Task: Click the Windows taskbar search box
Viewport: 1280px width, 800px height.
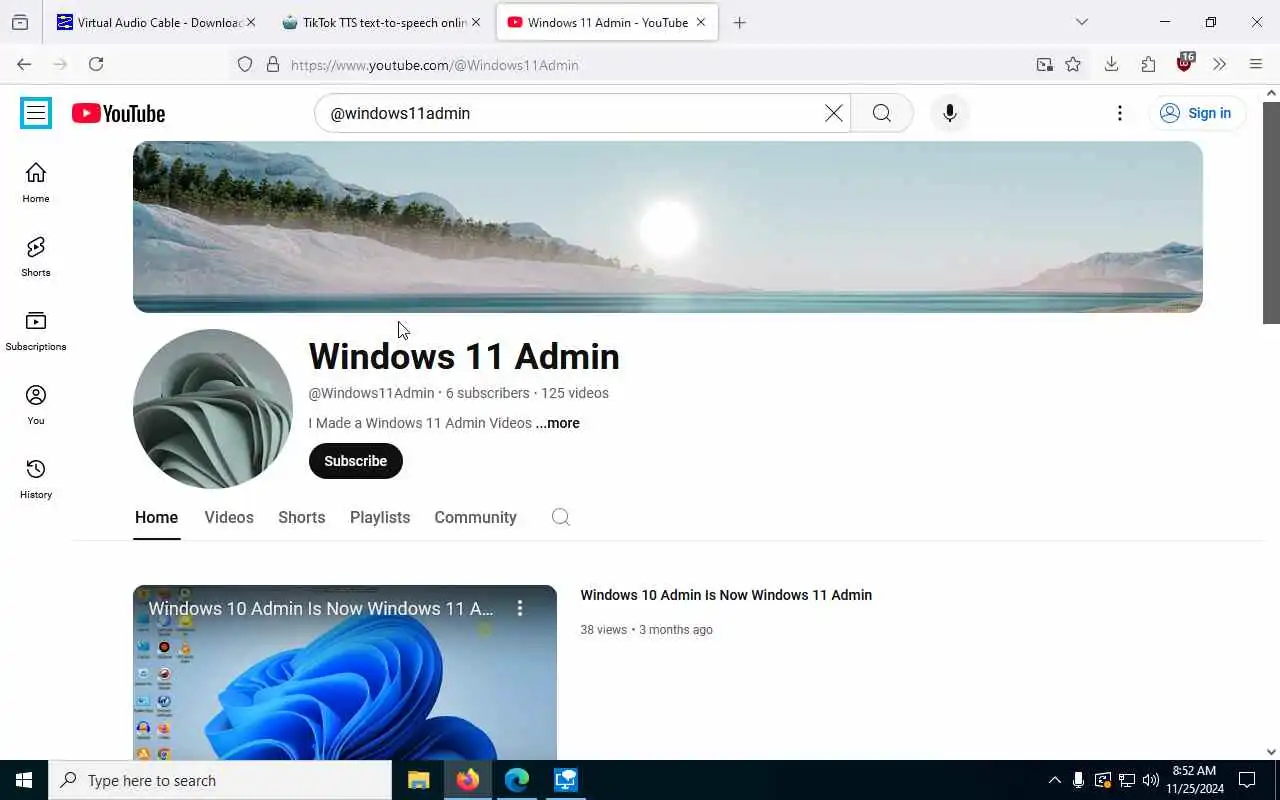Action: click(220, 780)
